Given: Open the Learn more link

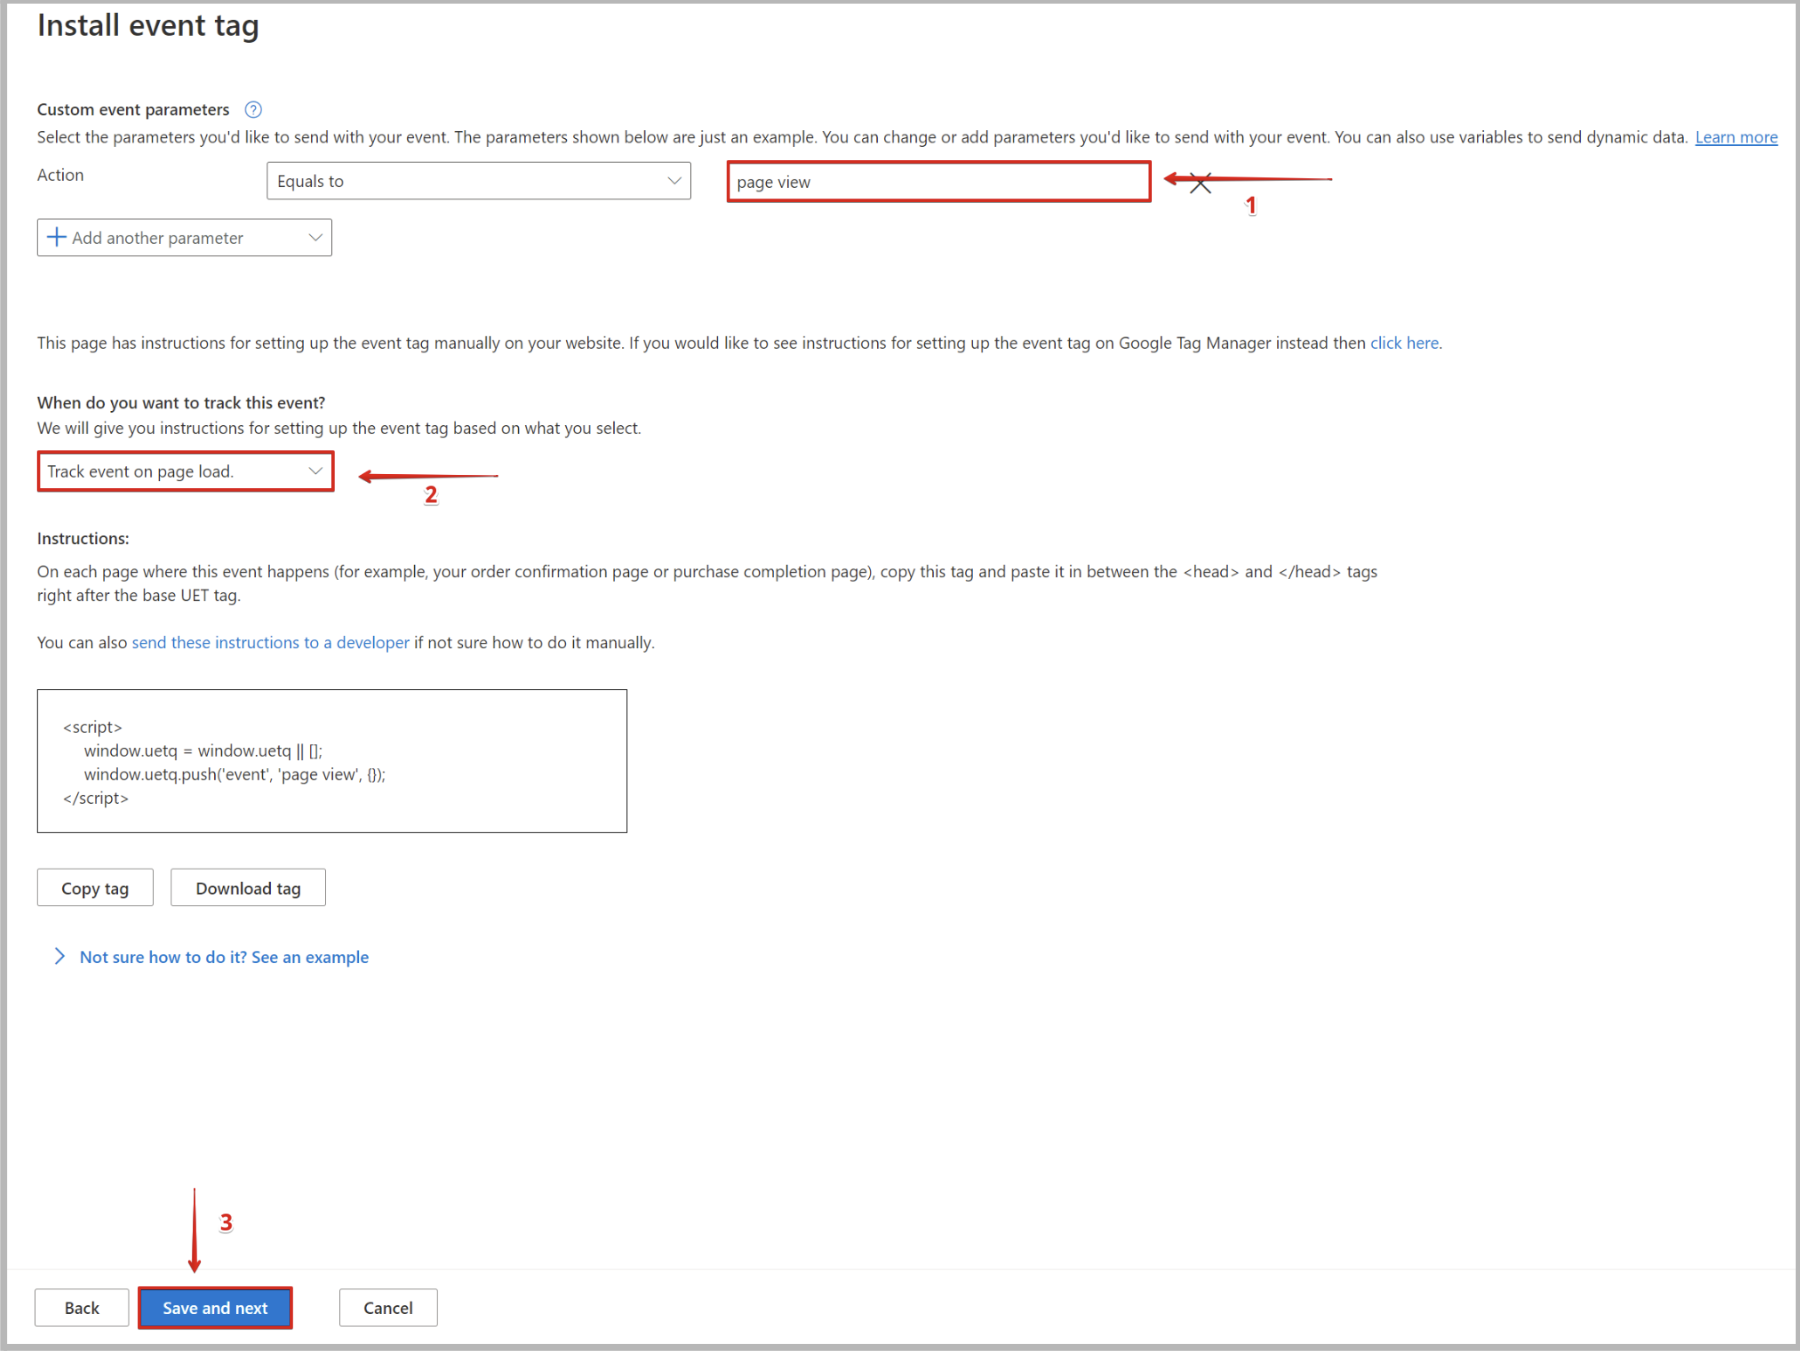Looking at the screenshot, I should (x=1735, y=137).
